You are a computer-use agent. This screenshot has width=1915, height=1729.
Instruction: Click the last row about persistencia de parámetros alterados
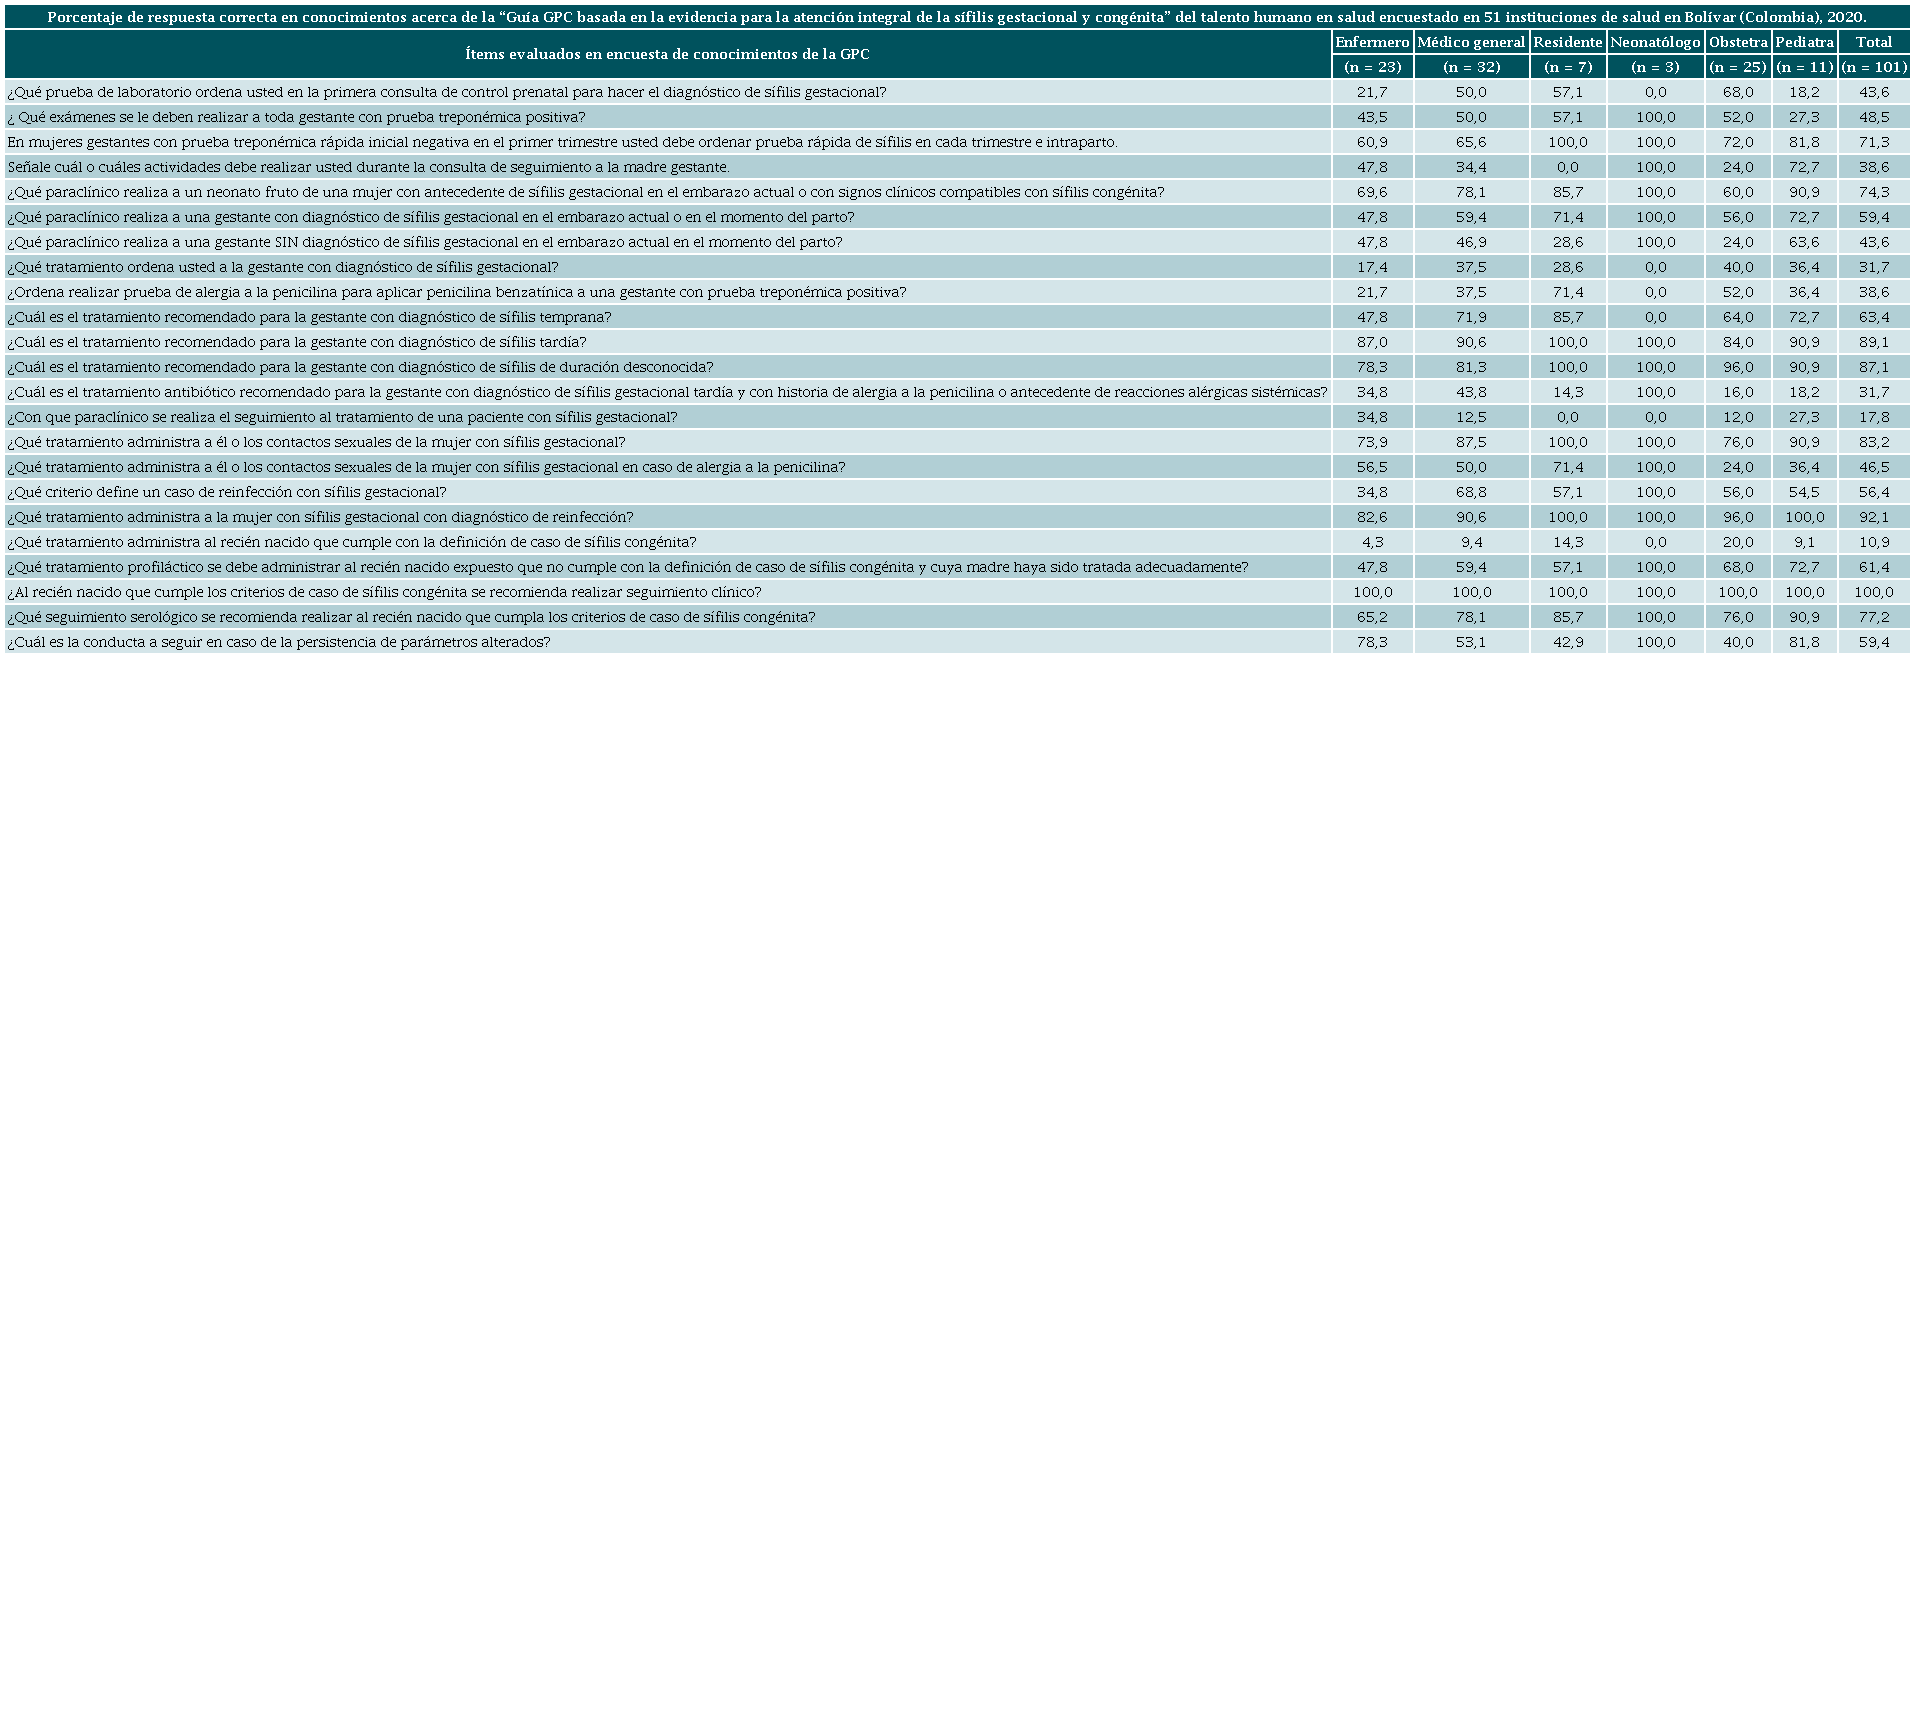[x=278, y=642]
